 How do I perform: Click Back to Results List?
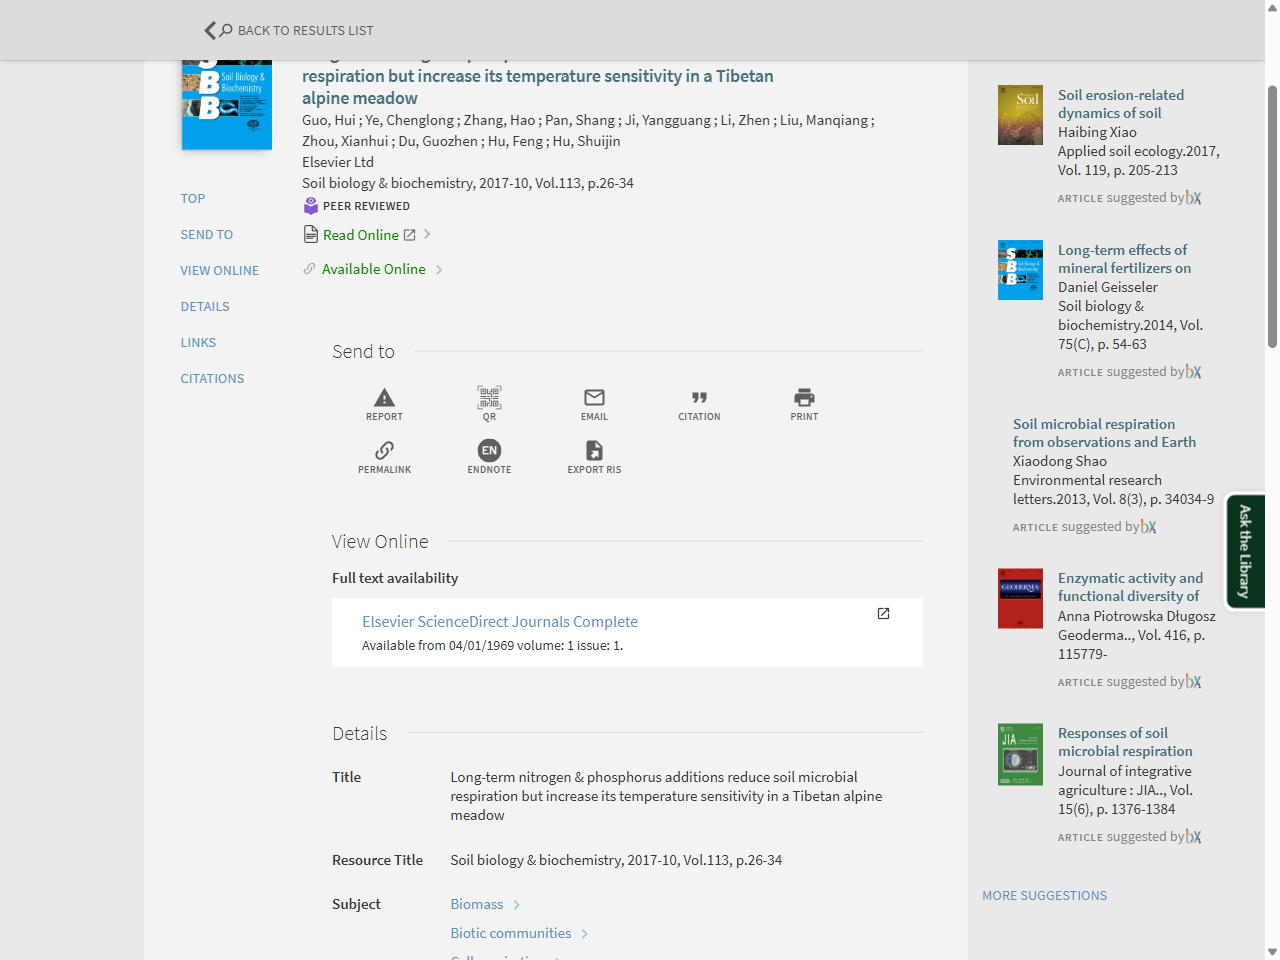pyautogui.click(x=306, y=31)
